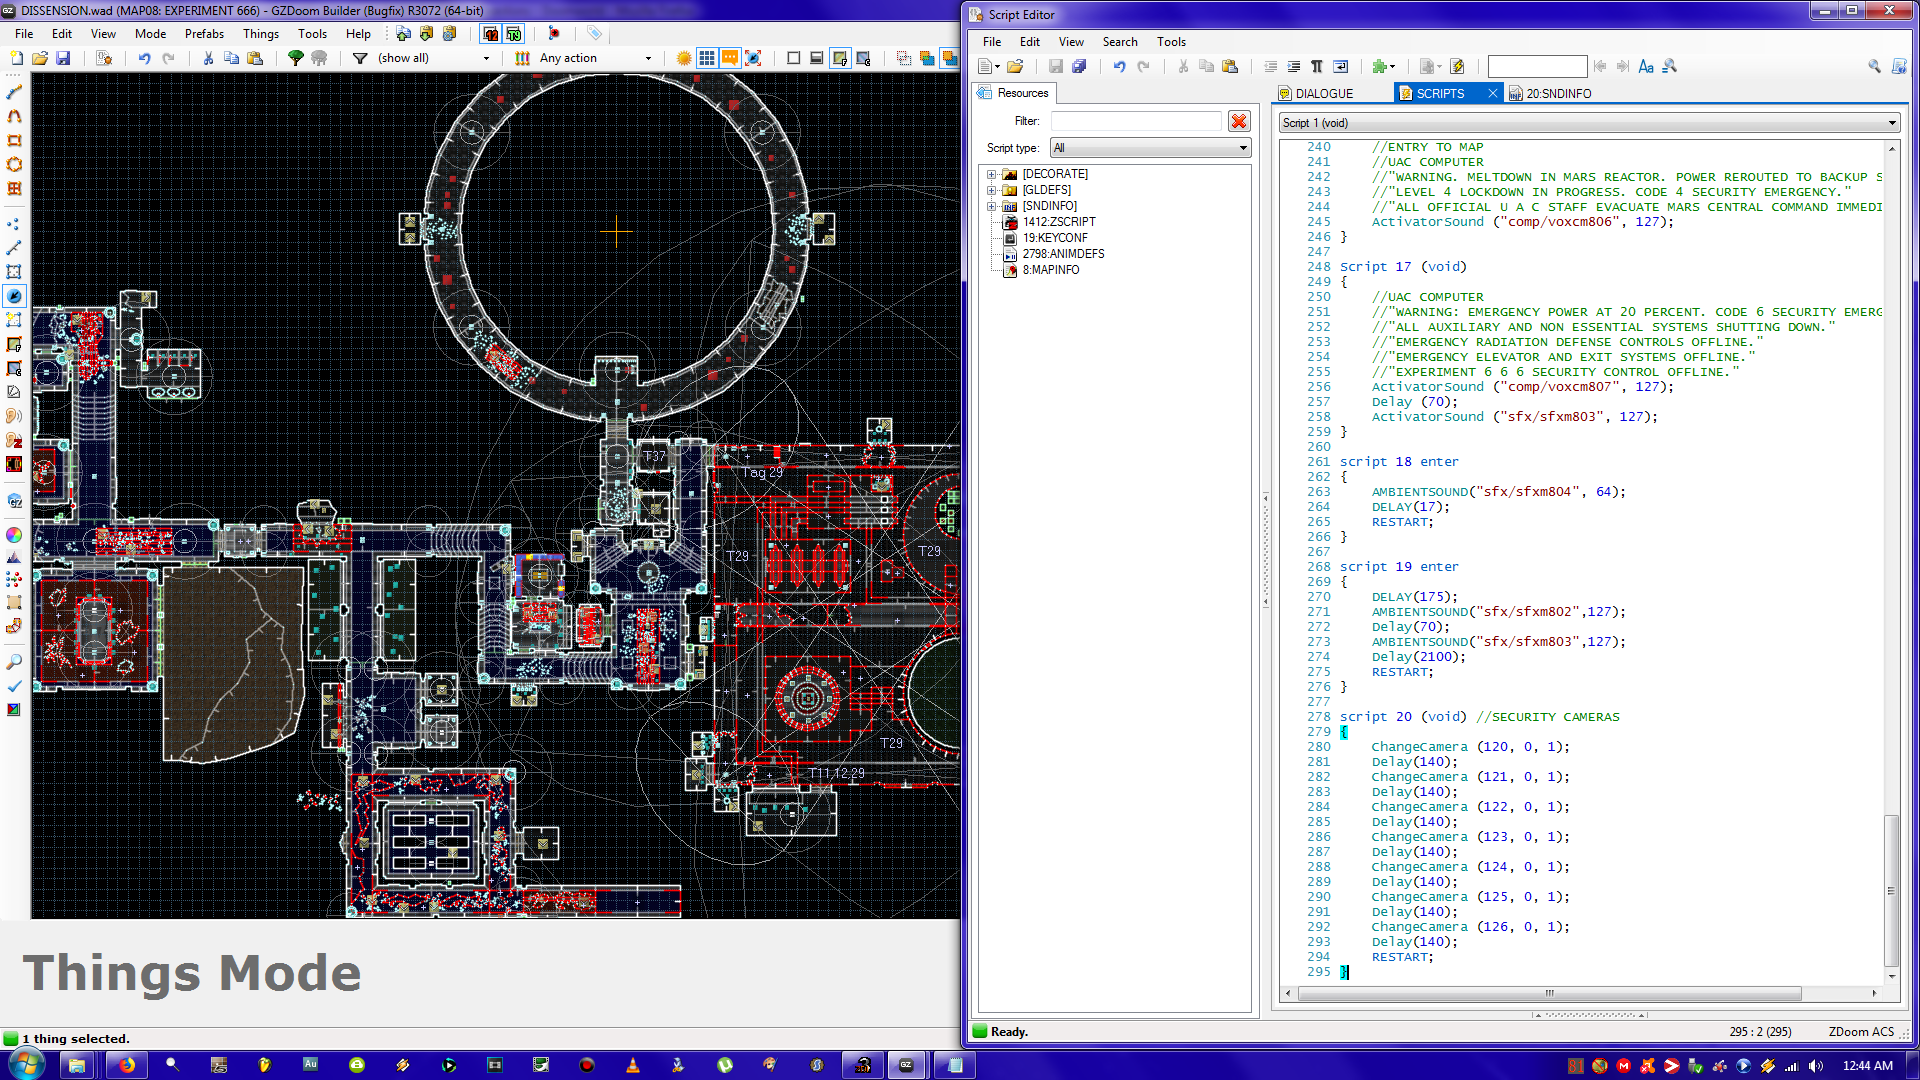Open Things menu in GZDoom Builder

click(x=260, y=34)
